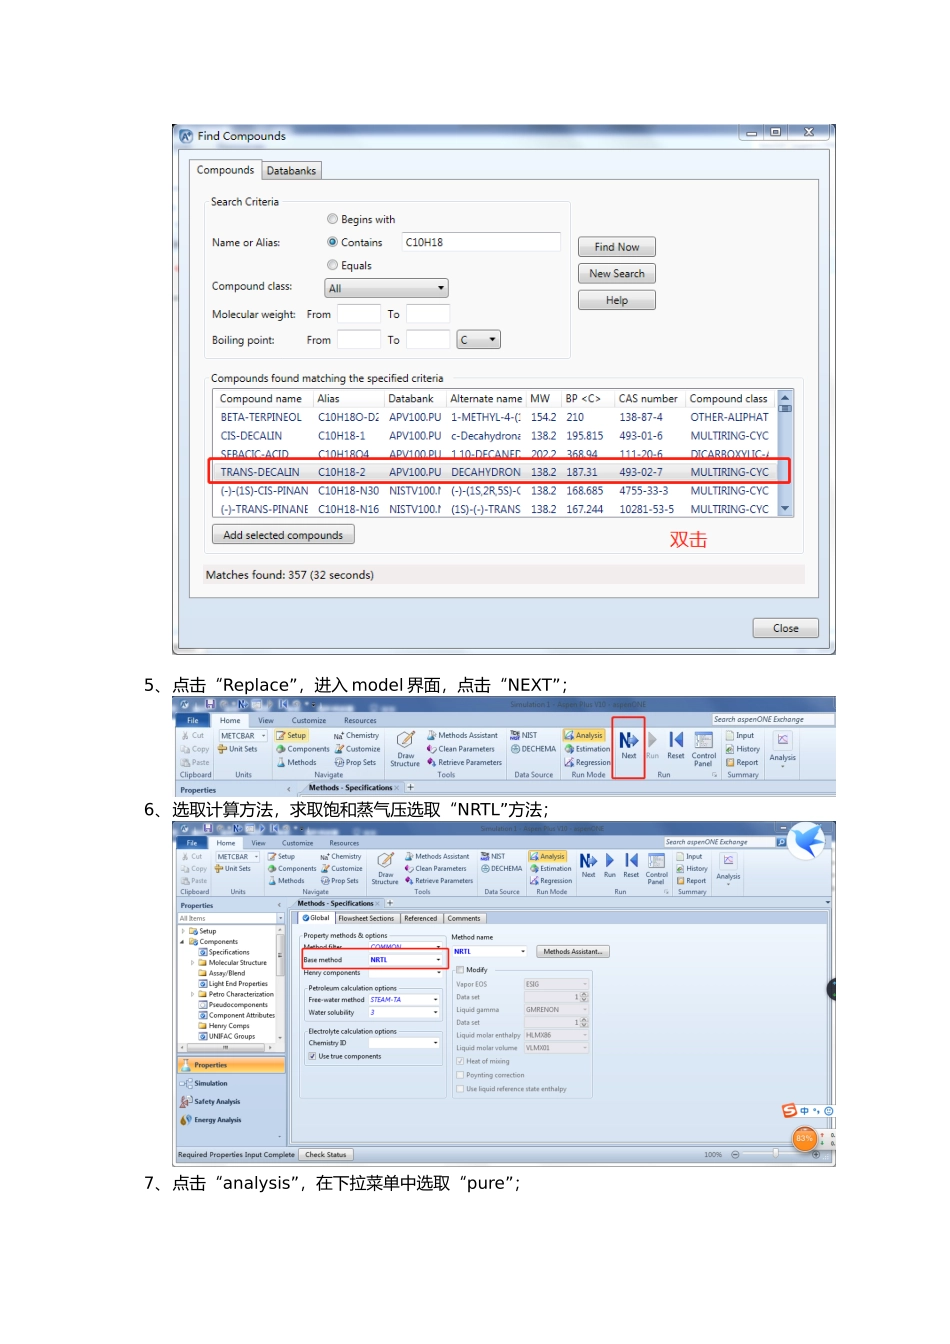Open Energy Analysis in the navigation pane
Image resolution: width=950 pixels, height=1344 pixels.
(217, 1120)
